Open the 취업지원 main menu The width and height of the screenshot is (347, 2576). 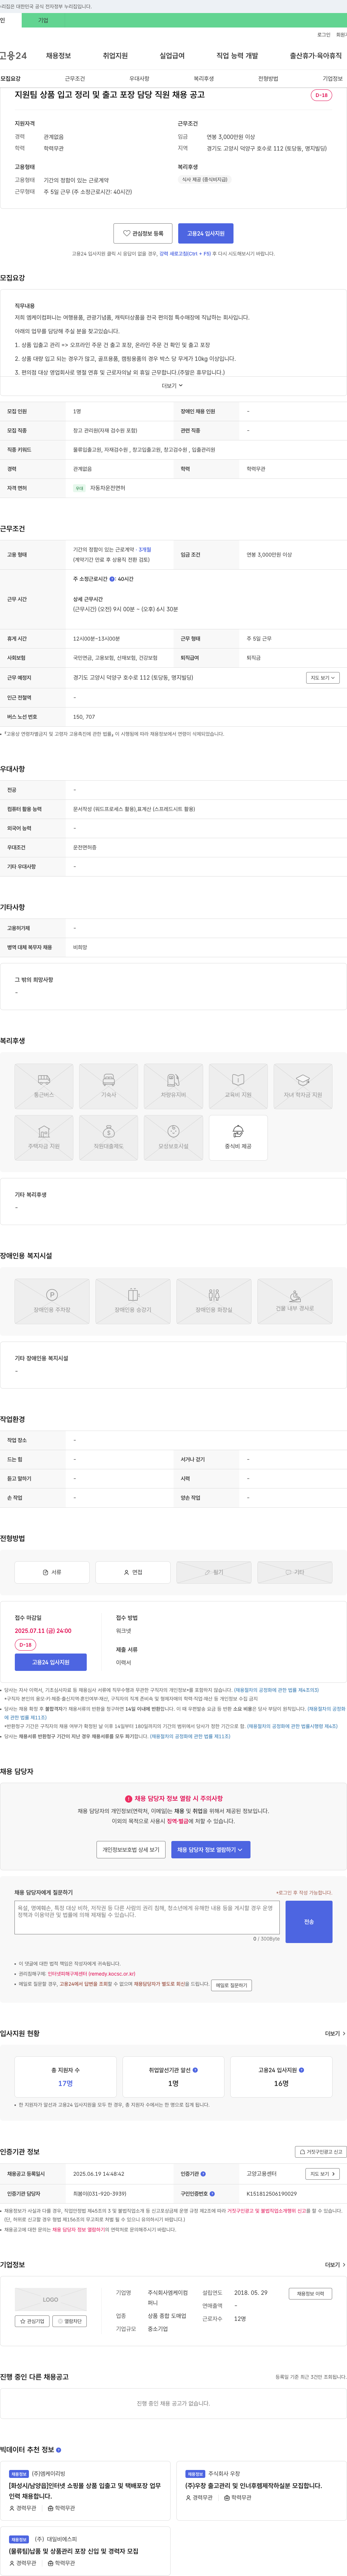click(x=115, y=56)
